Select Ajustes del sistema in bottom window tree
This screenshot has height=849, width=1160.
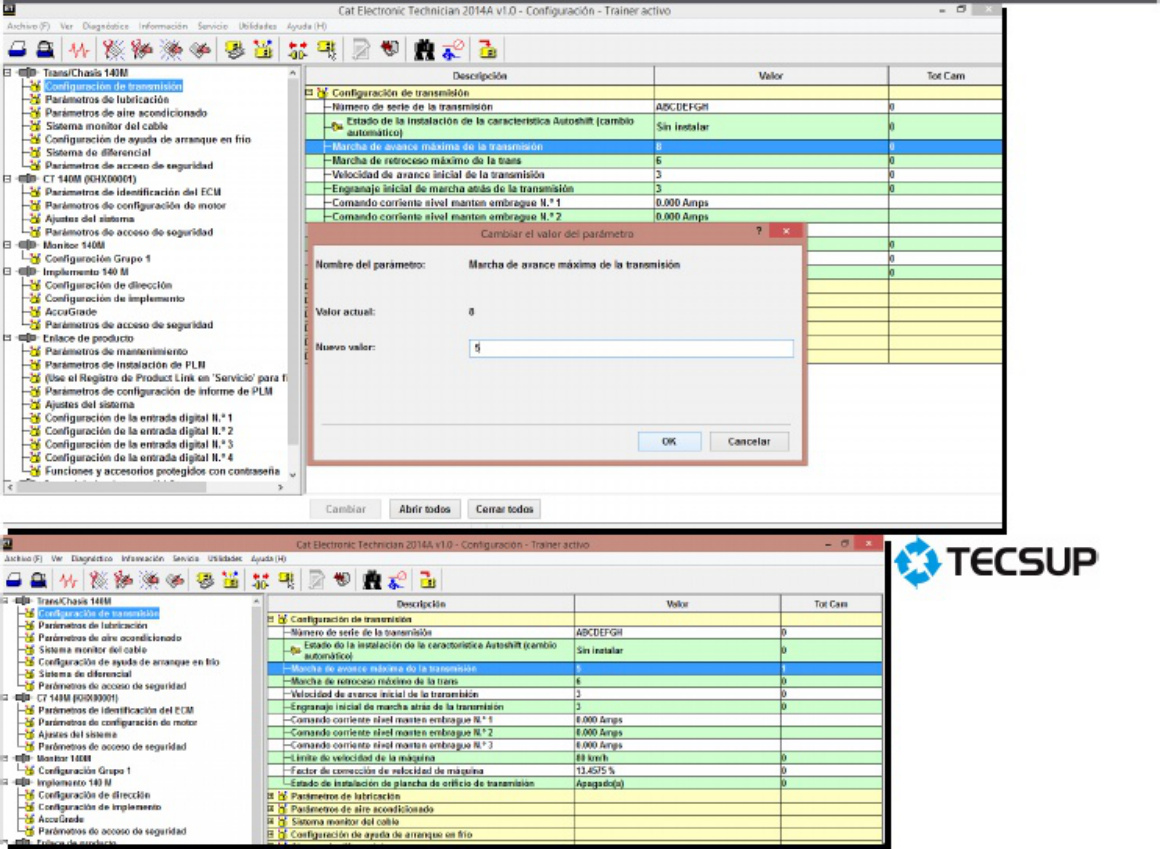[77, 734]
